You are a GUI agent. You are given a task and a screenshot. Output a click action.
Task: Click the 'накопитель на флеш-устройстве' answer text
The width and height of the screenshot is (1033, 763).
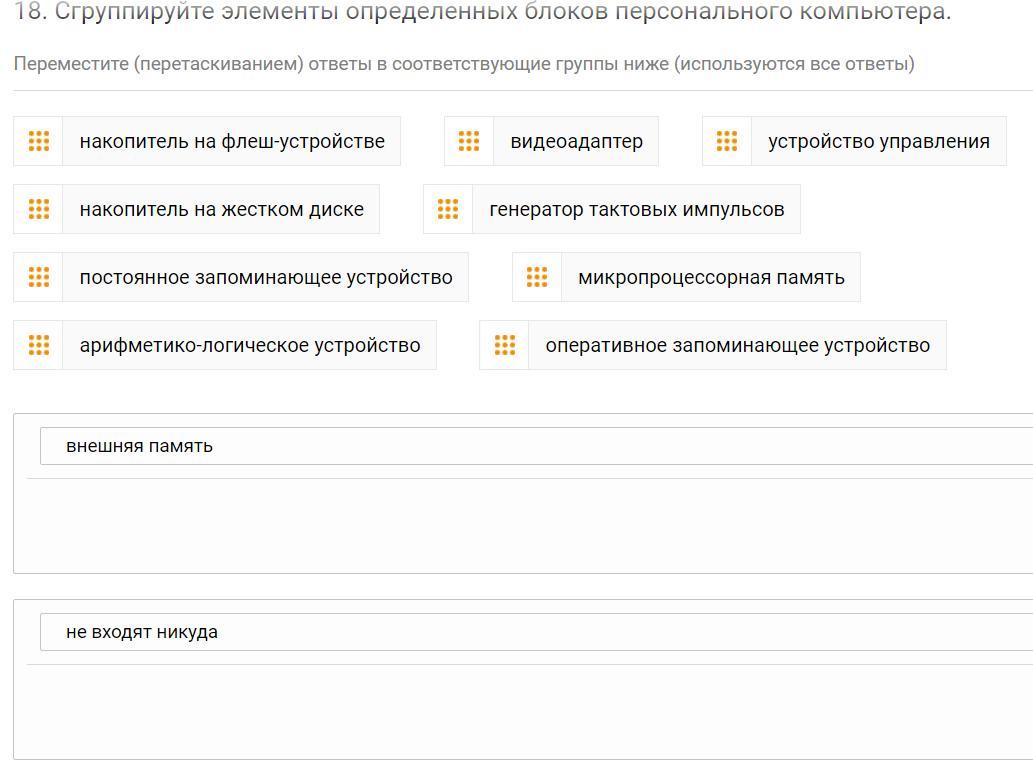232,141
